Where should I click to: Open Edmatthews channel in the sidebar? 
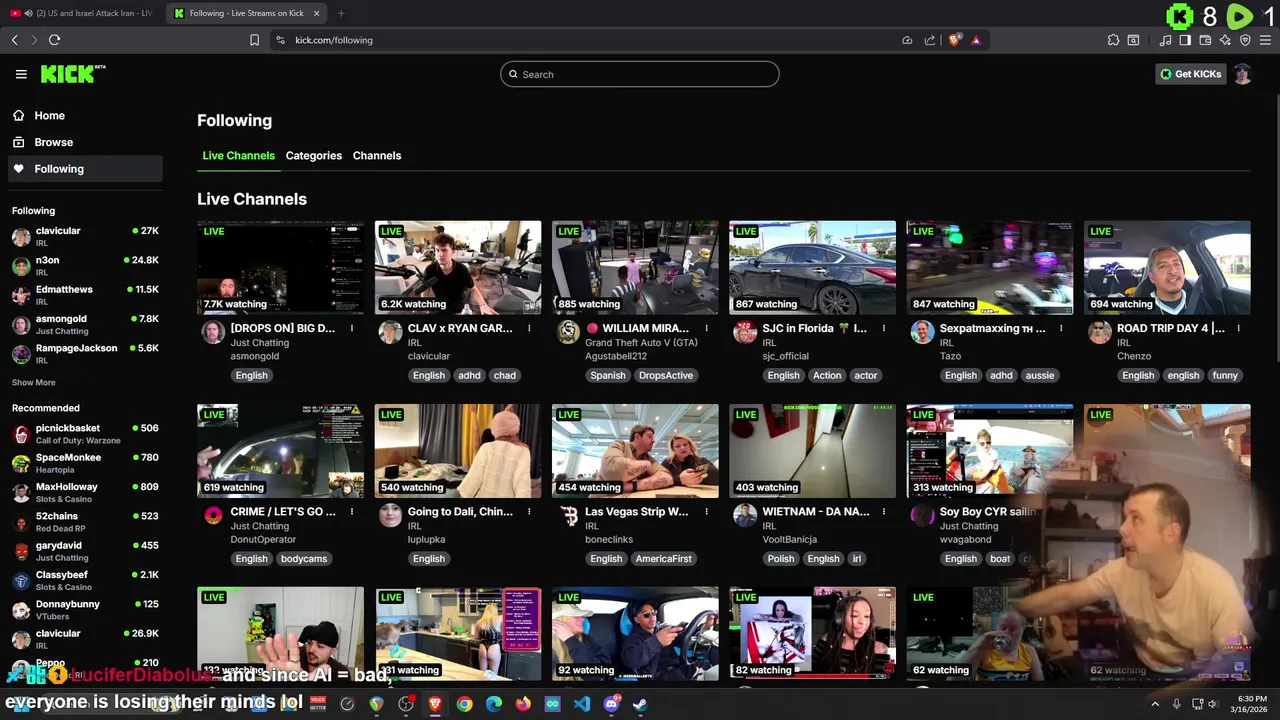pos(85,295)
